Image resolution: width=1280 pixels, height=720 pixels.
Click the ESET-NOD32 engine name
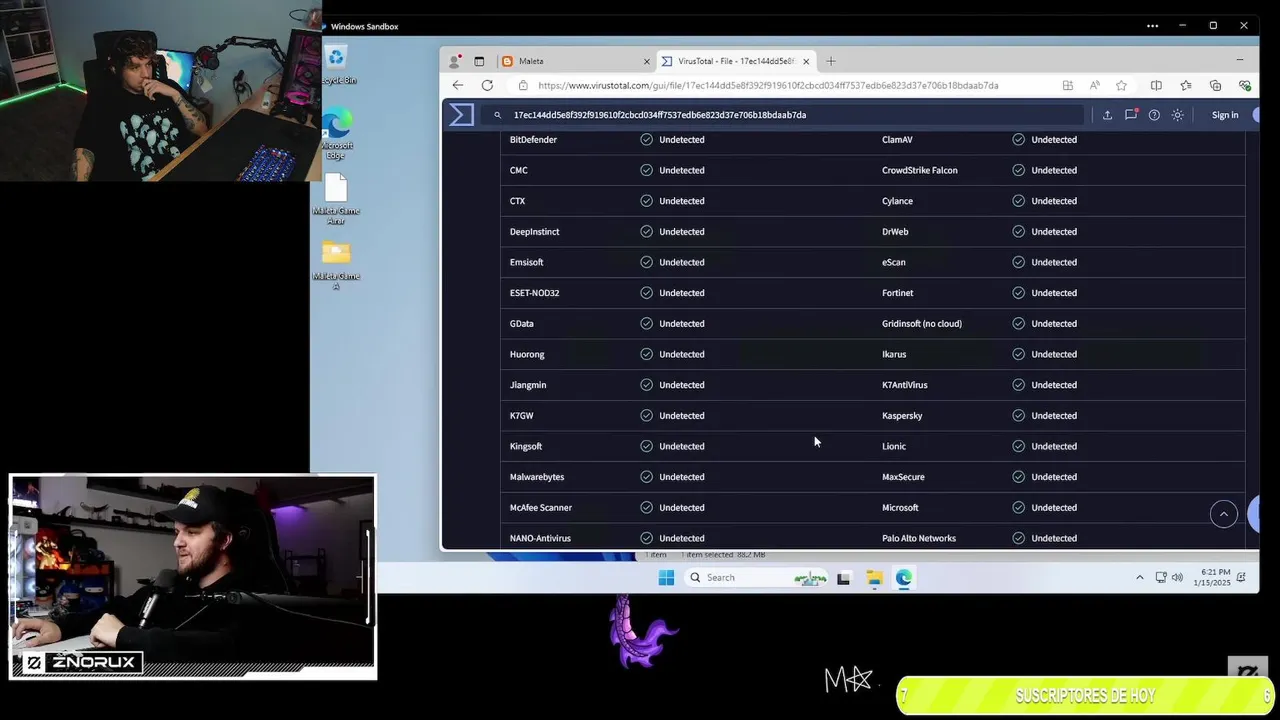point(535,293)
